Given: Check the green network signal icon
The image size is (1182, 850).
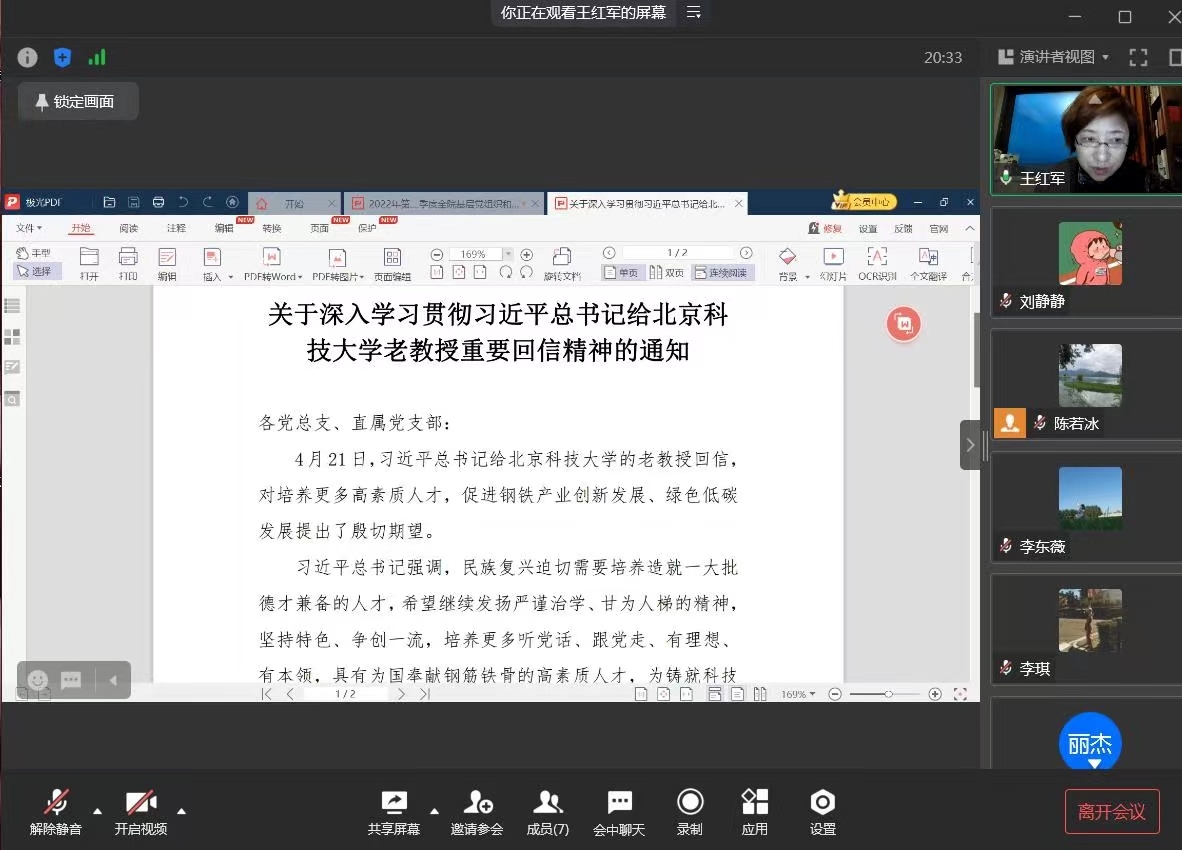Looking at the screenshot, I should point(97,57).
